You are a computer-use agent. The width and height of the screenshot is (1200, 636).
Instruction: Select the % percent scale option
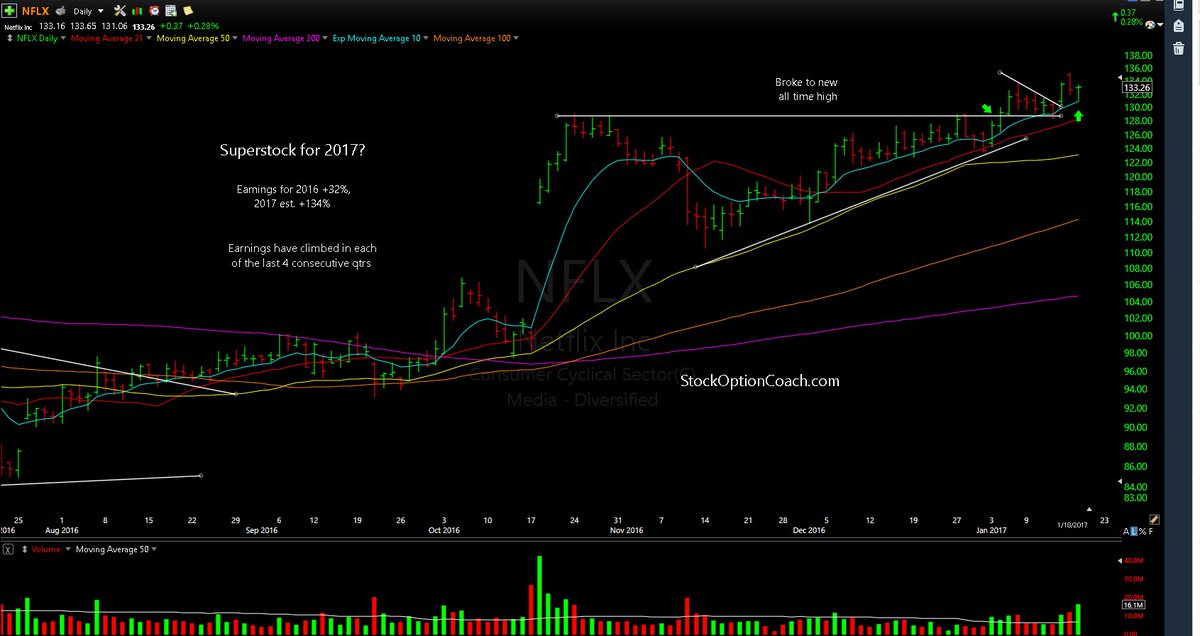[x=1142, y=532]
